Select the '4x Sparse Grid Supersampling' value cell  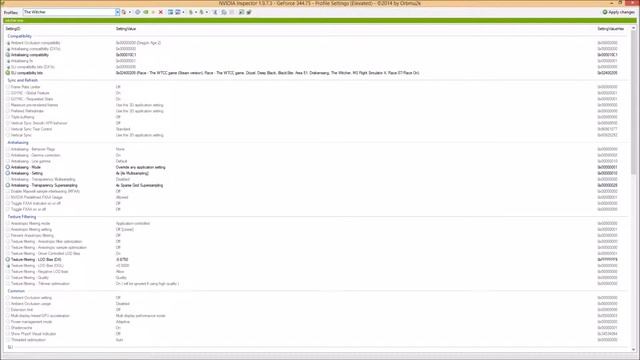coord(139,185)
